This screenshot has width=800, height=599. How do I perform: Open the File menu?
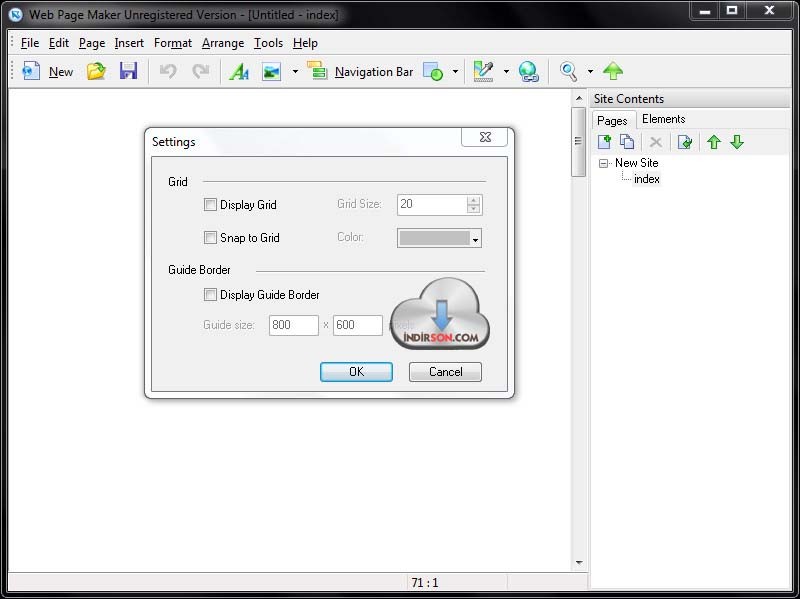(30, 43)
